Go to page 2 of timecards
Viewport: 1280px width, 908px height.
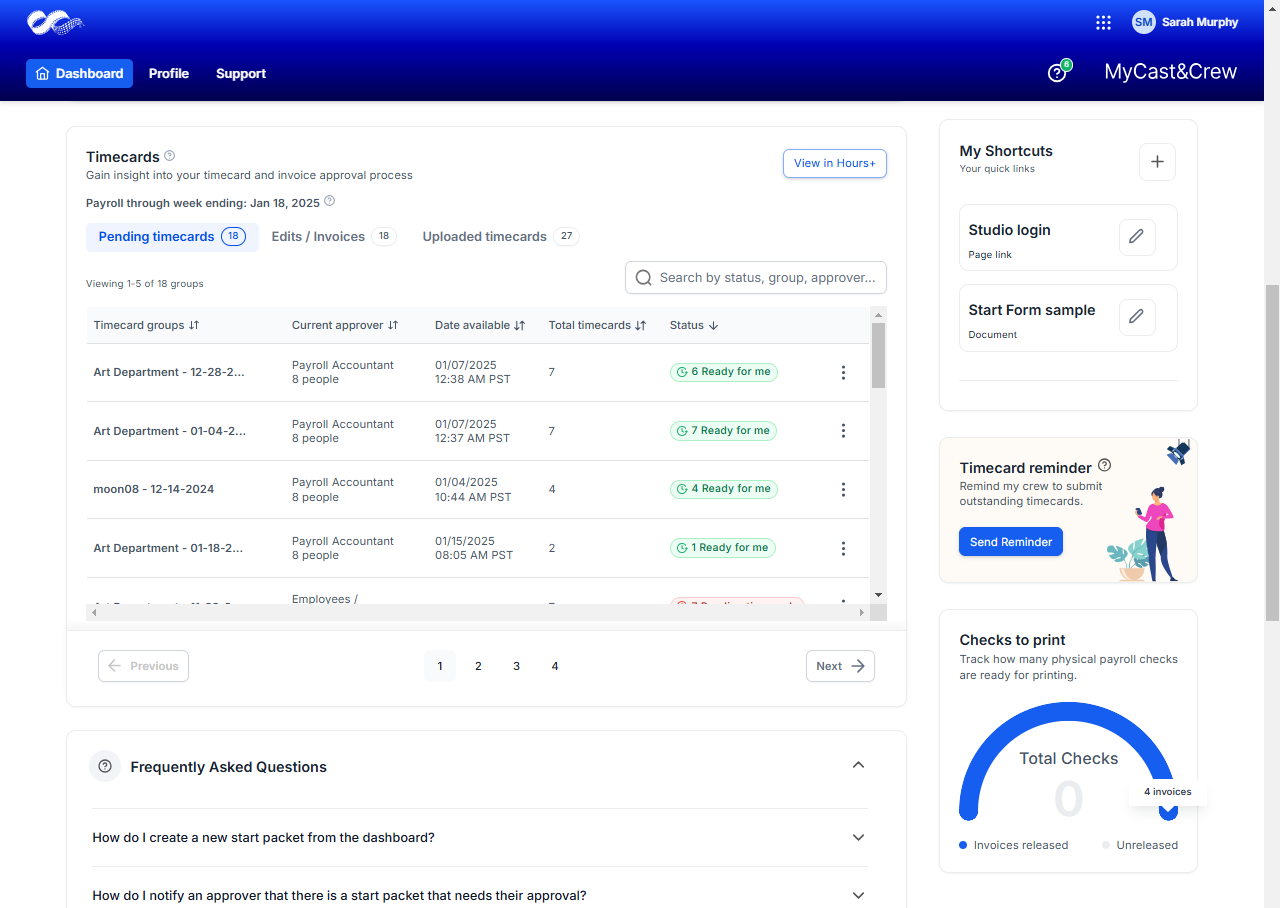[x=478, y=666]
